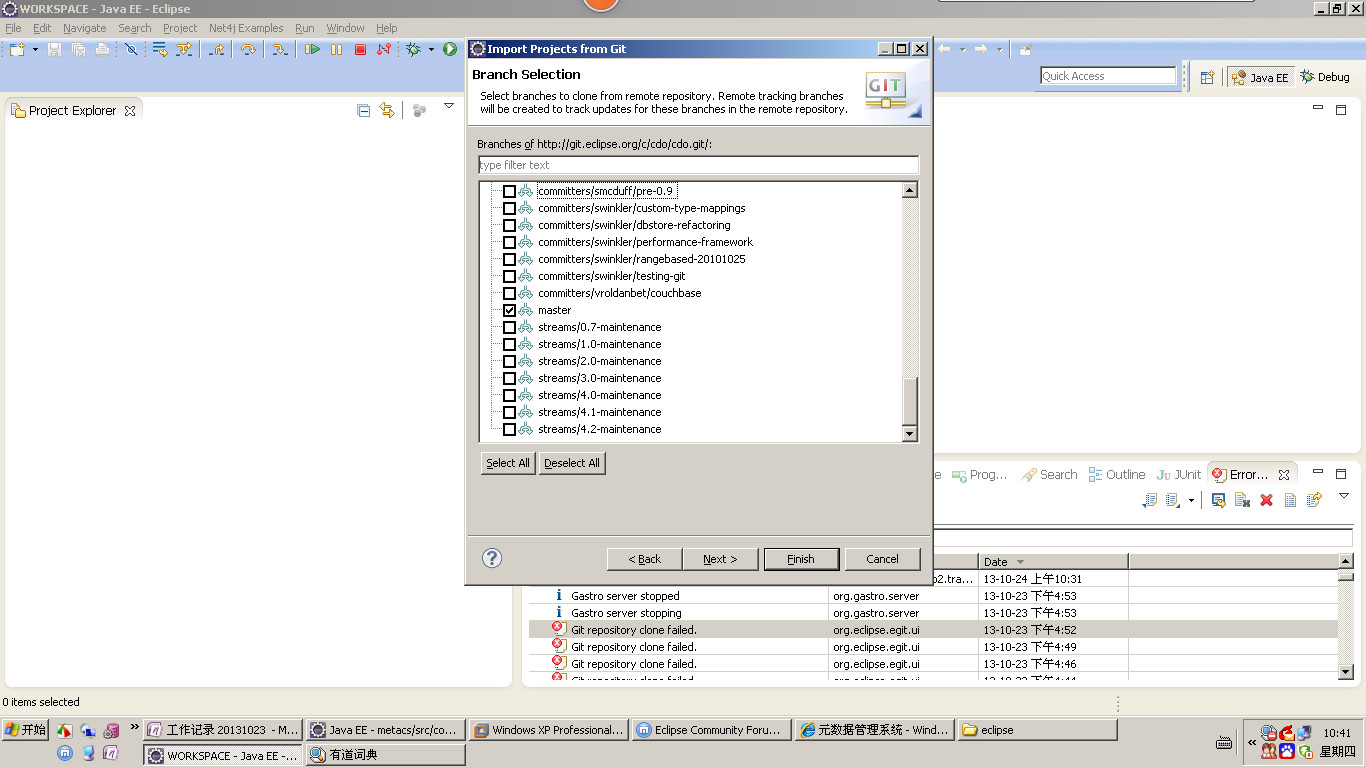Viewport: 1366px width, 768px height.
Task: Check committers/swinkler/custom-type-mappings branch
Action: pyautogui.click(x=509, y=208)
